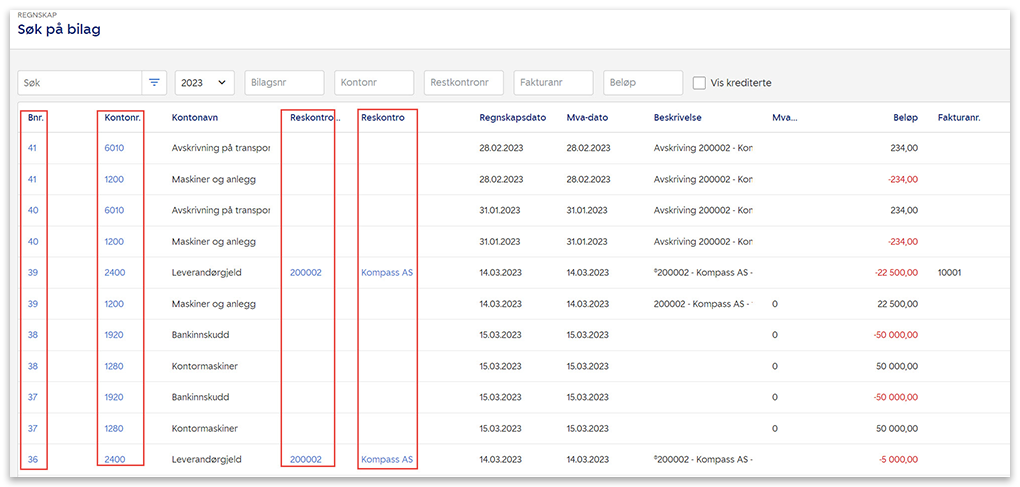Click the filter icon in the search box
This screenshot has width=1020, height=487.
coord(154,83)
